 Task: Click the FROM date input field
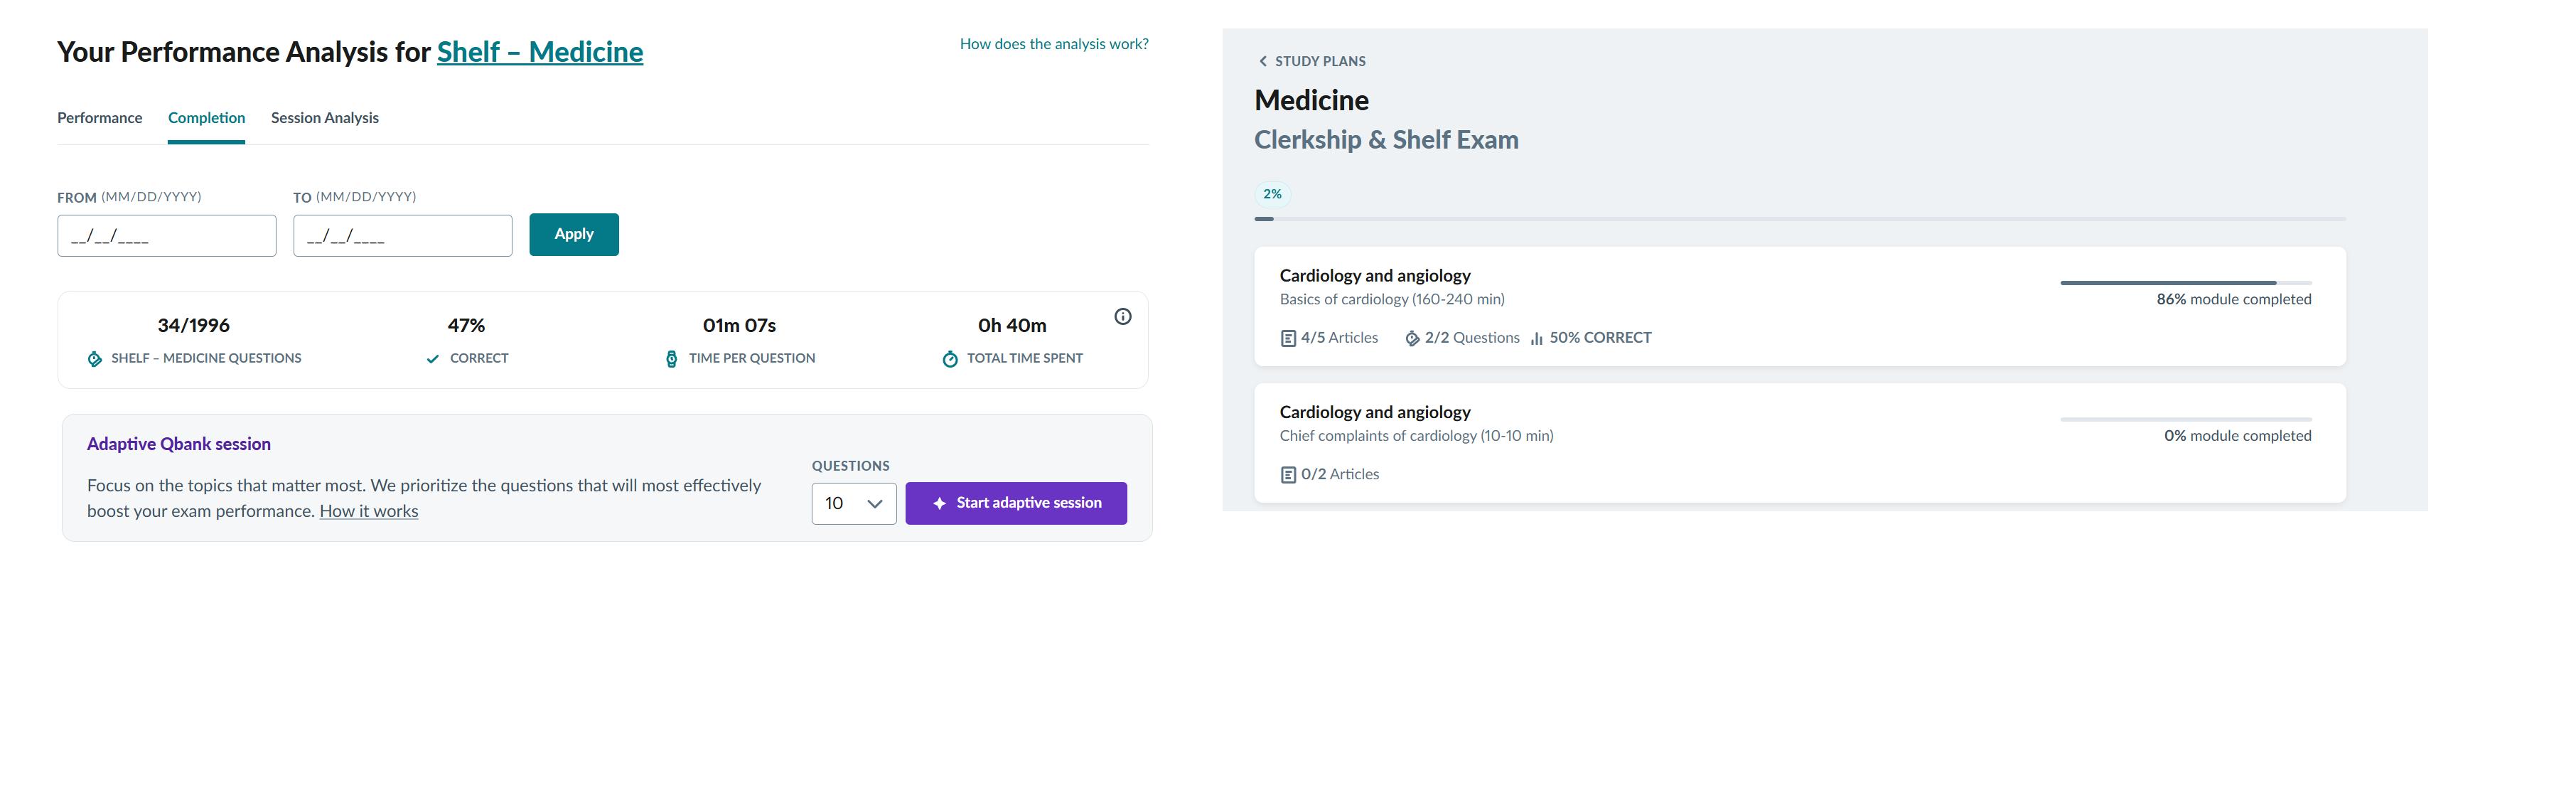pos(167,236)
